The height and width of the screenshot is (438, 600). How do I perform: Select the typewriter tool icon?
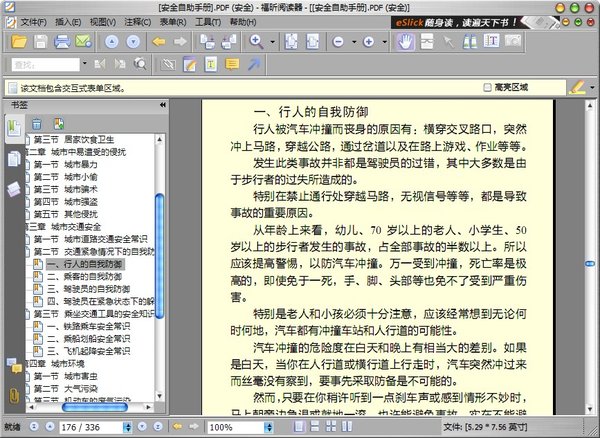[211, 64]
